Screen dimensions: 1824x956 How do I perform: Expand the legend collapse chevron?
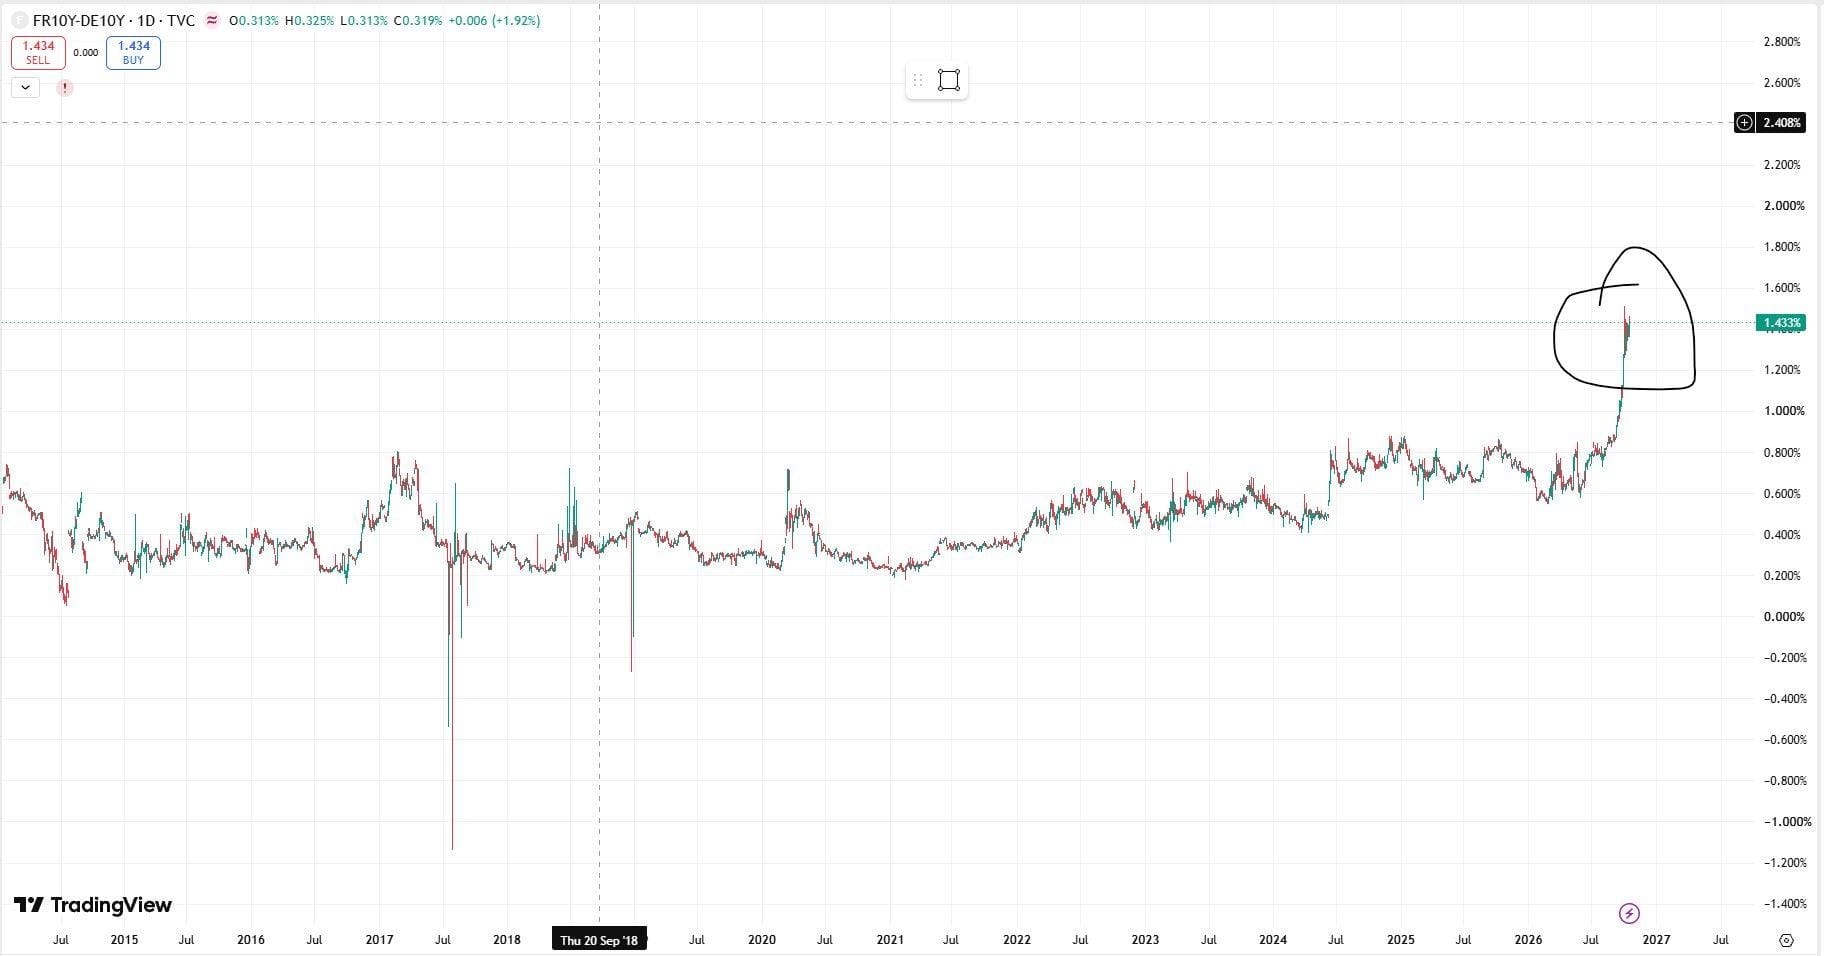25,88
